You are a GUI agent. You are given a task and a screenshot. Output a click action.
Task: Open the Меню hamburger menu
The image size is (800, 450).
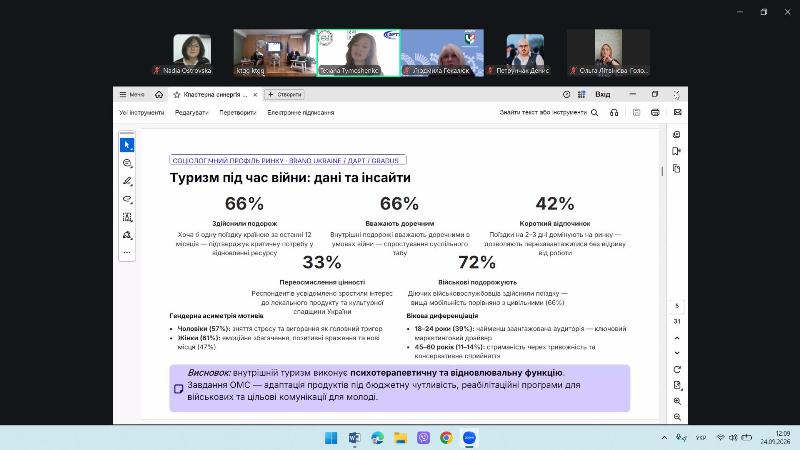pyautogui.click(x=132, y=95)
